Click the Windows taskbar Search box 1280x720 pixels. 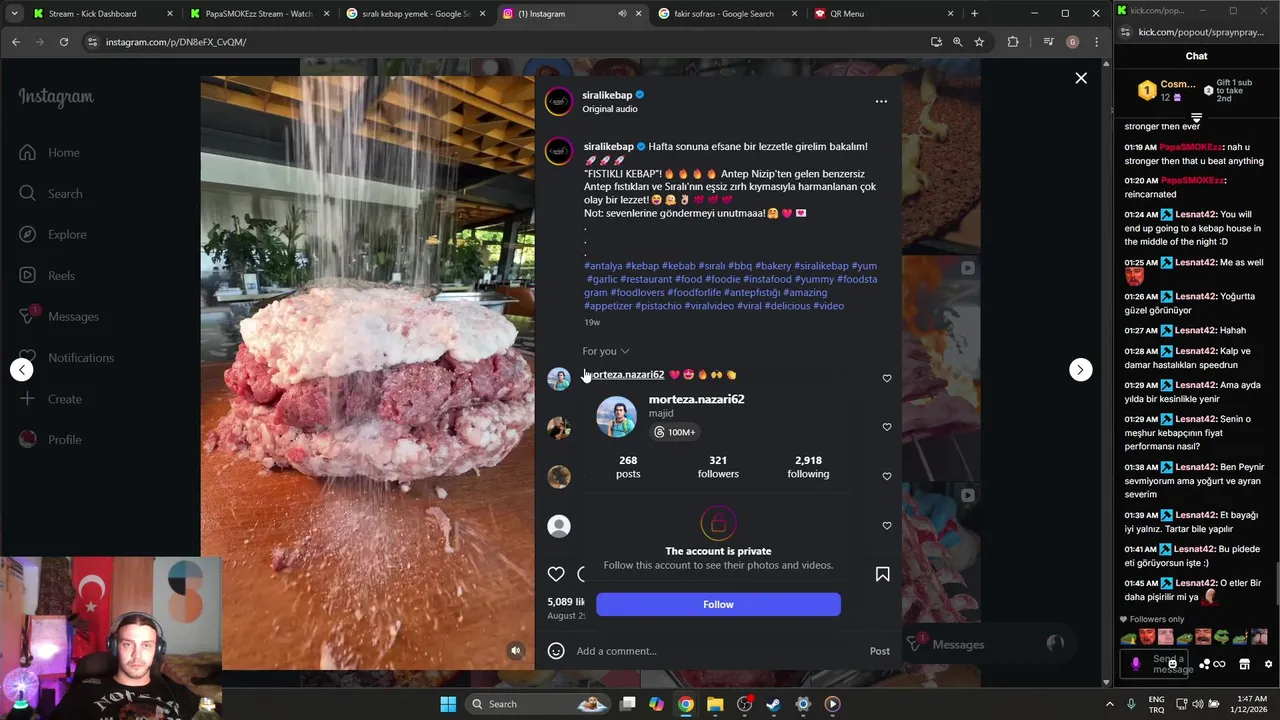(539, 704)
